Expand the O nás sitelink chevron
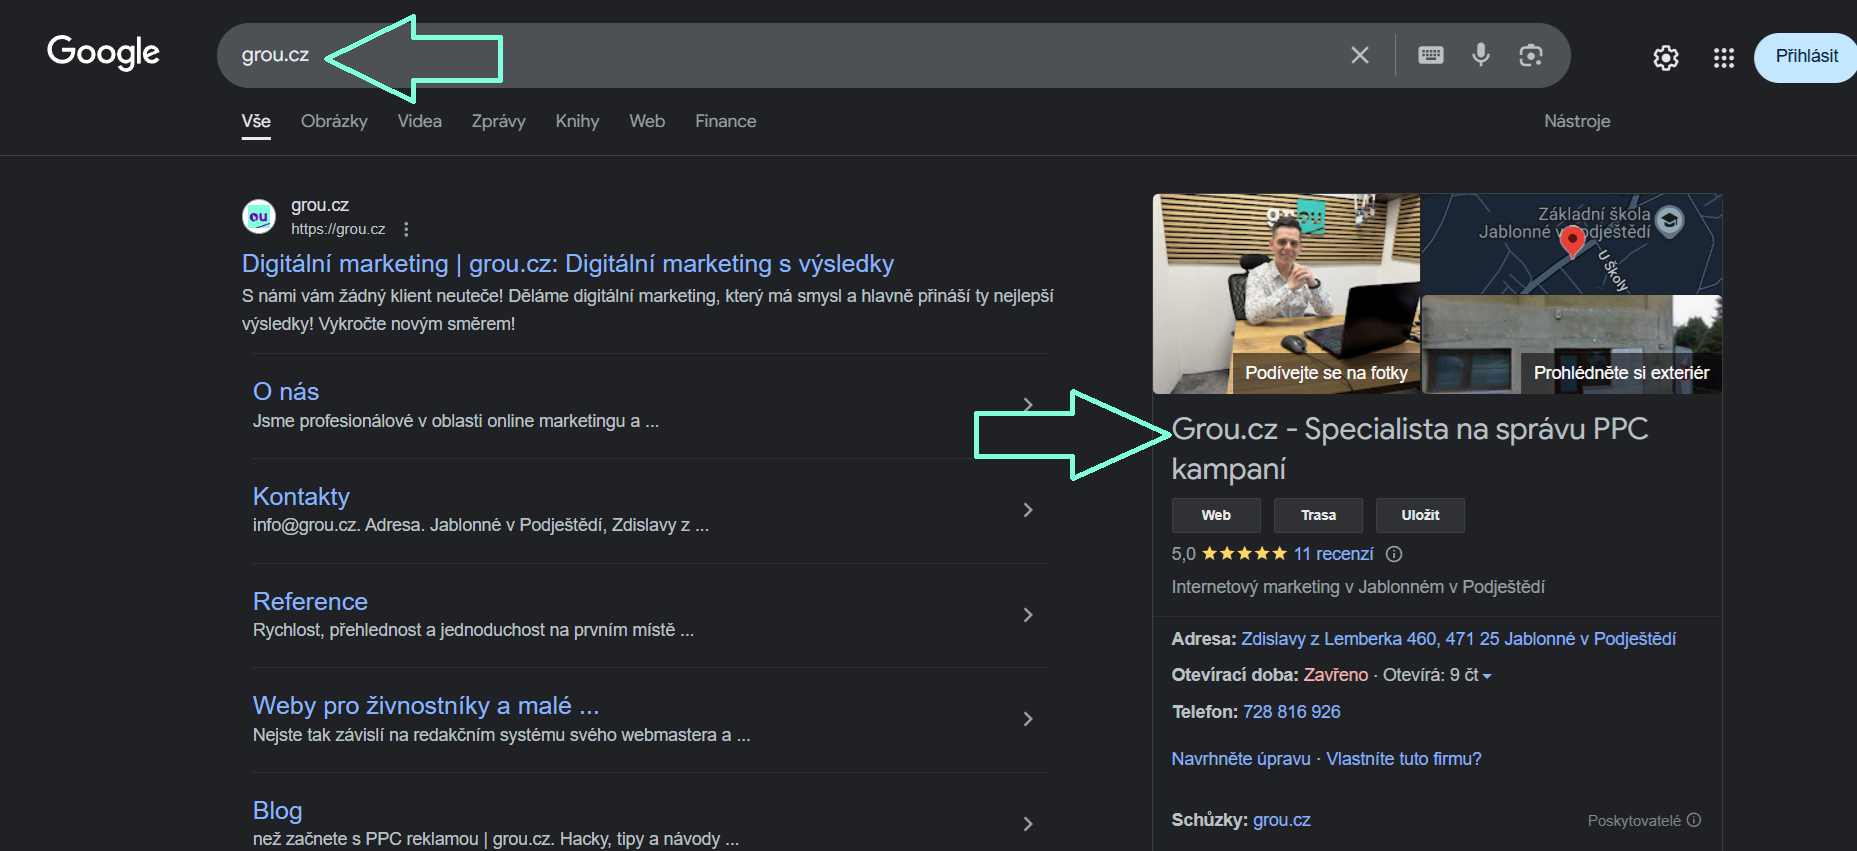 point(1028,404)
